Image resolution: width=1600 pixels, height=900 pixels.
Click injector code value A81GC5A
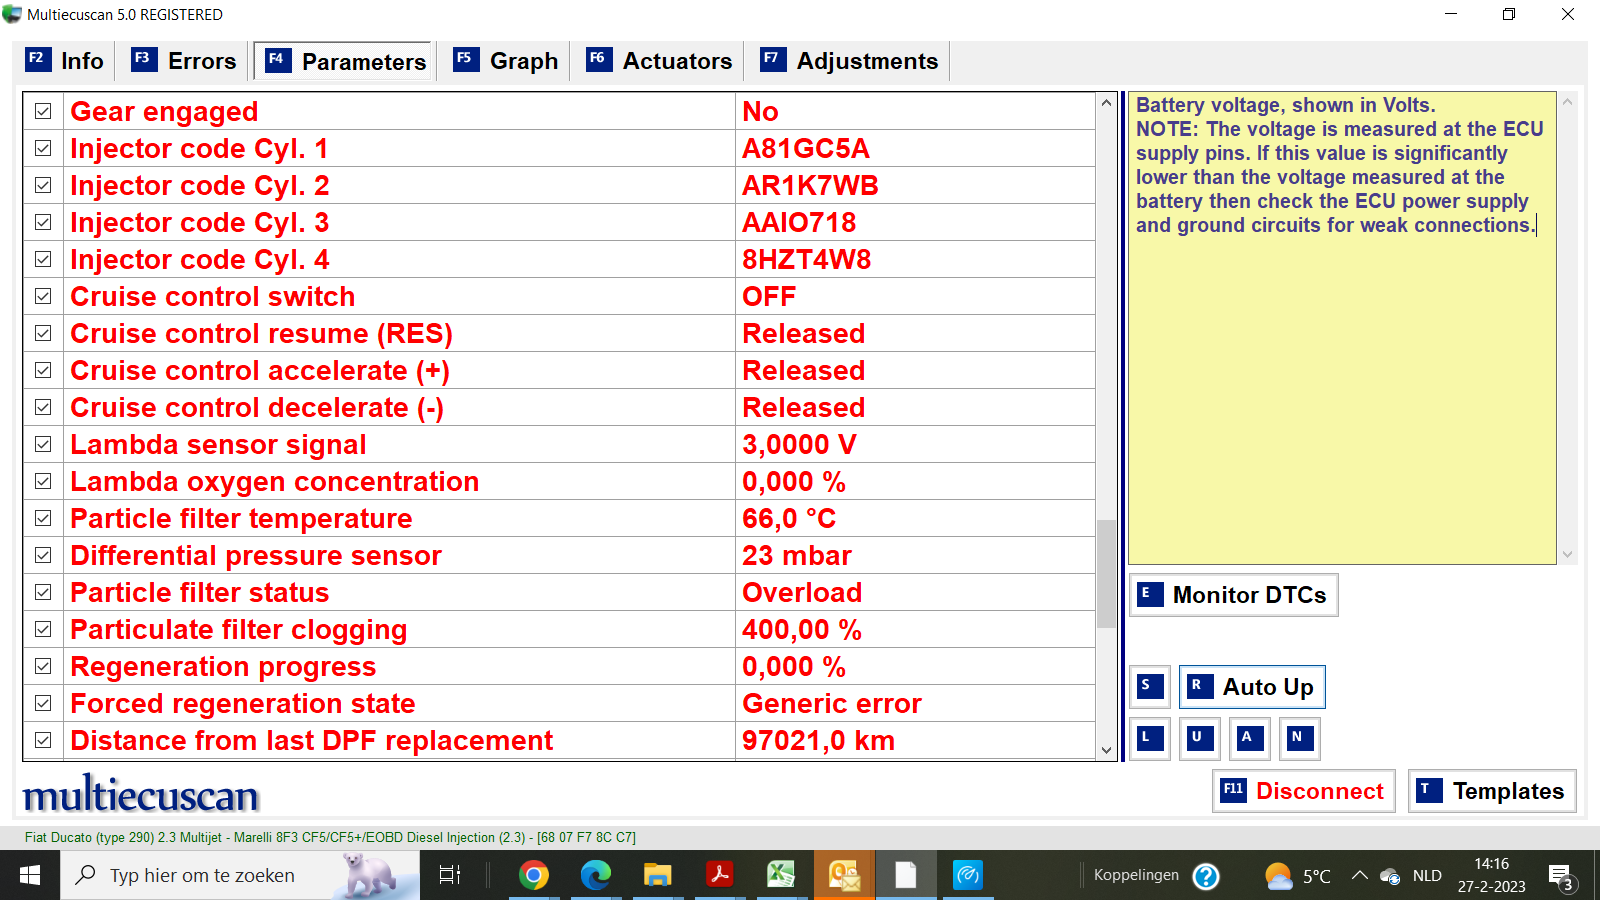tap(806, 149)
